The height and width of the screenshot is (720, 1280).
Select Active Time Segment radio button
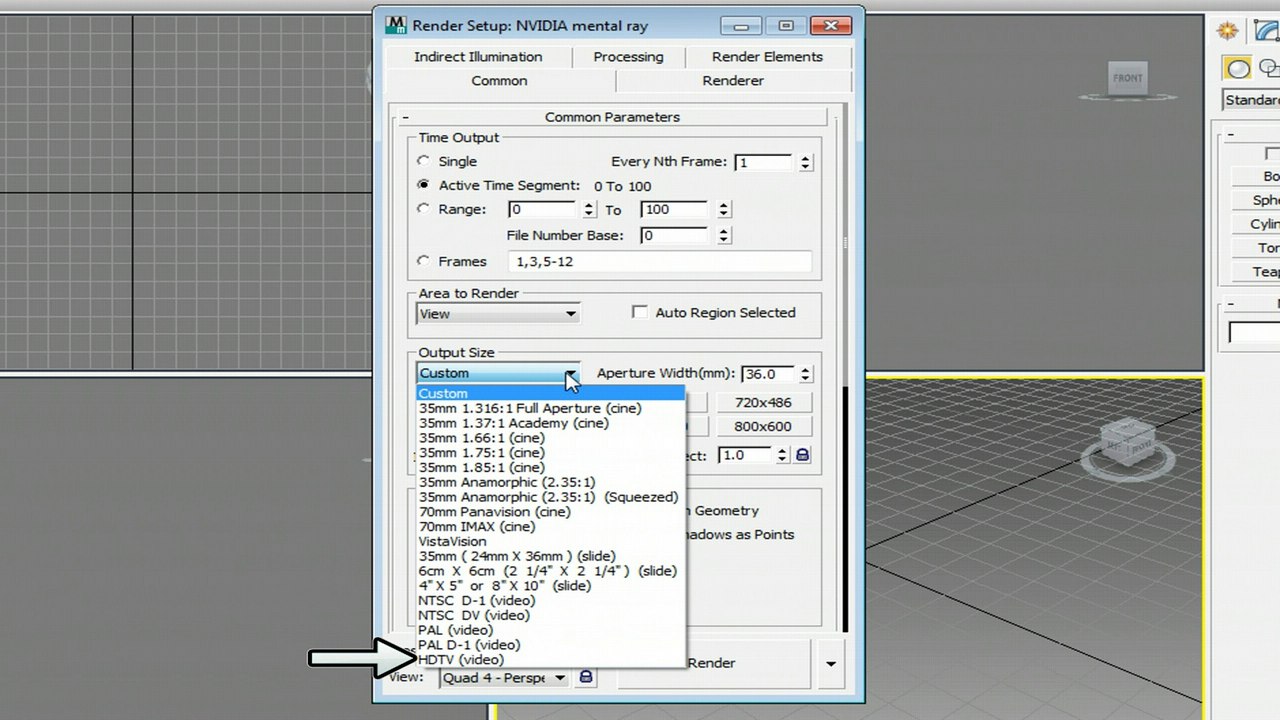click(424, 185)
